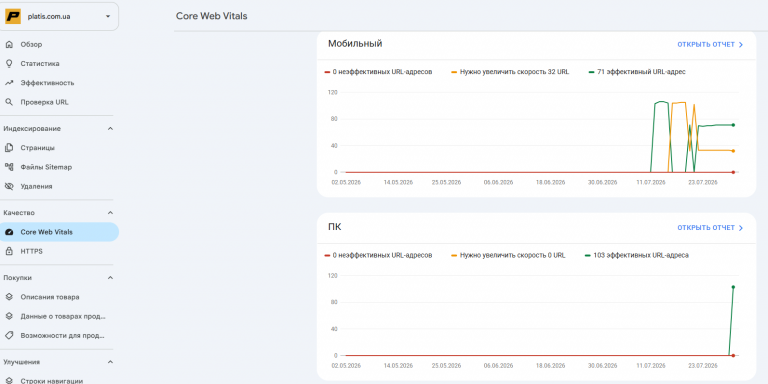Click the green endpoint on ПК chart

(x=733, y=287)
